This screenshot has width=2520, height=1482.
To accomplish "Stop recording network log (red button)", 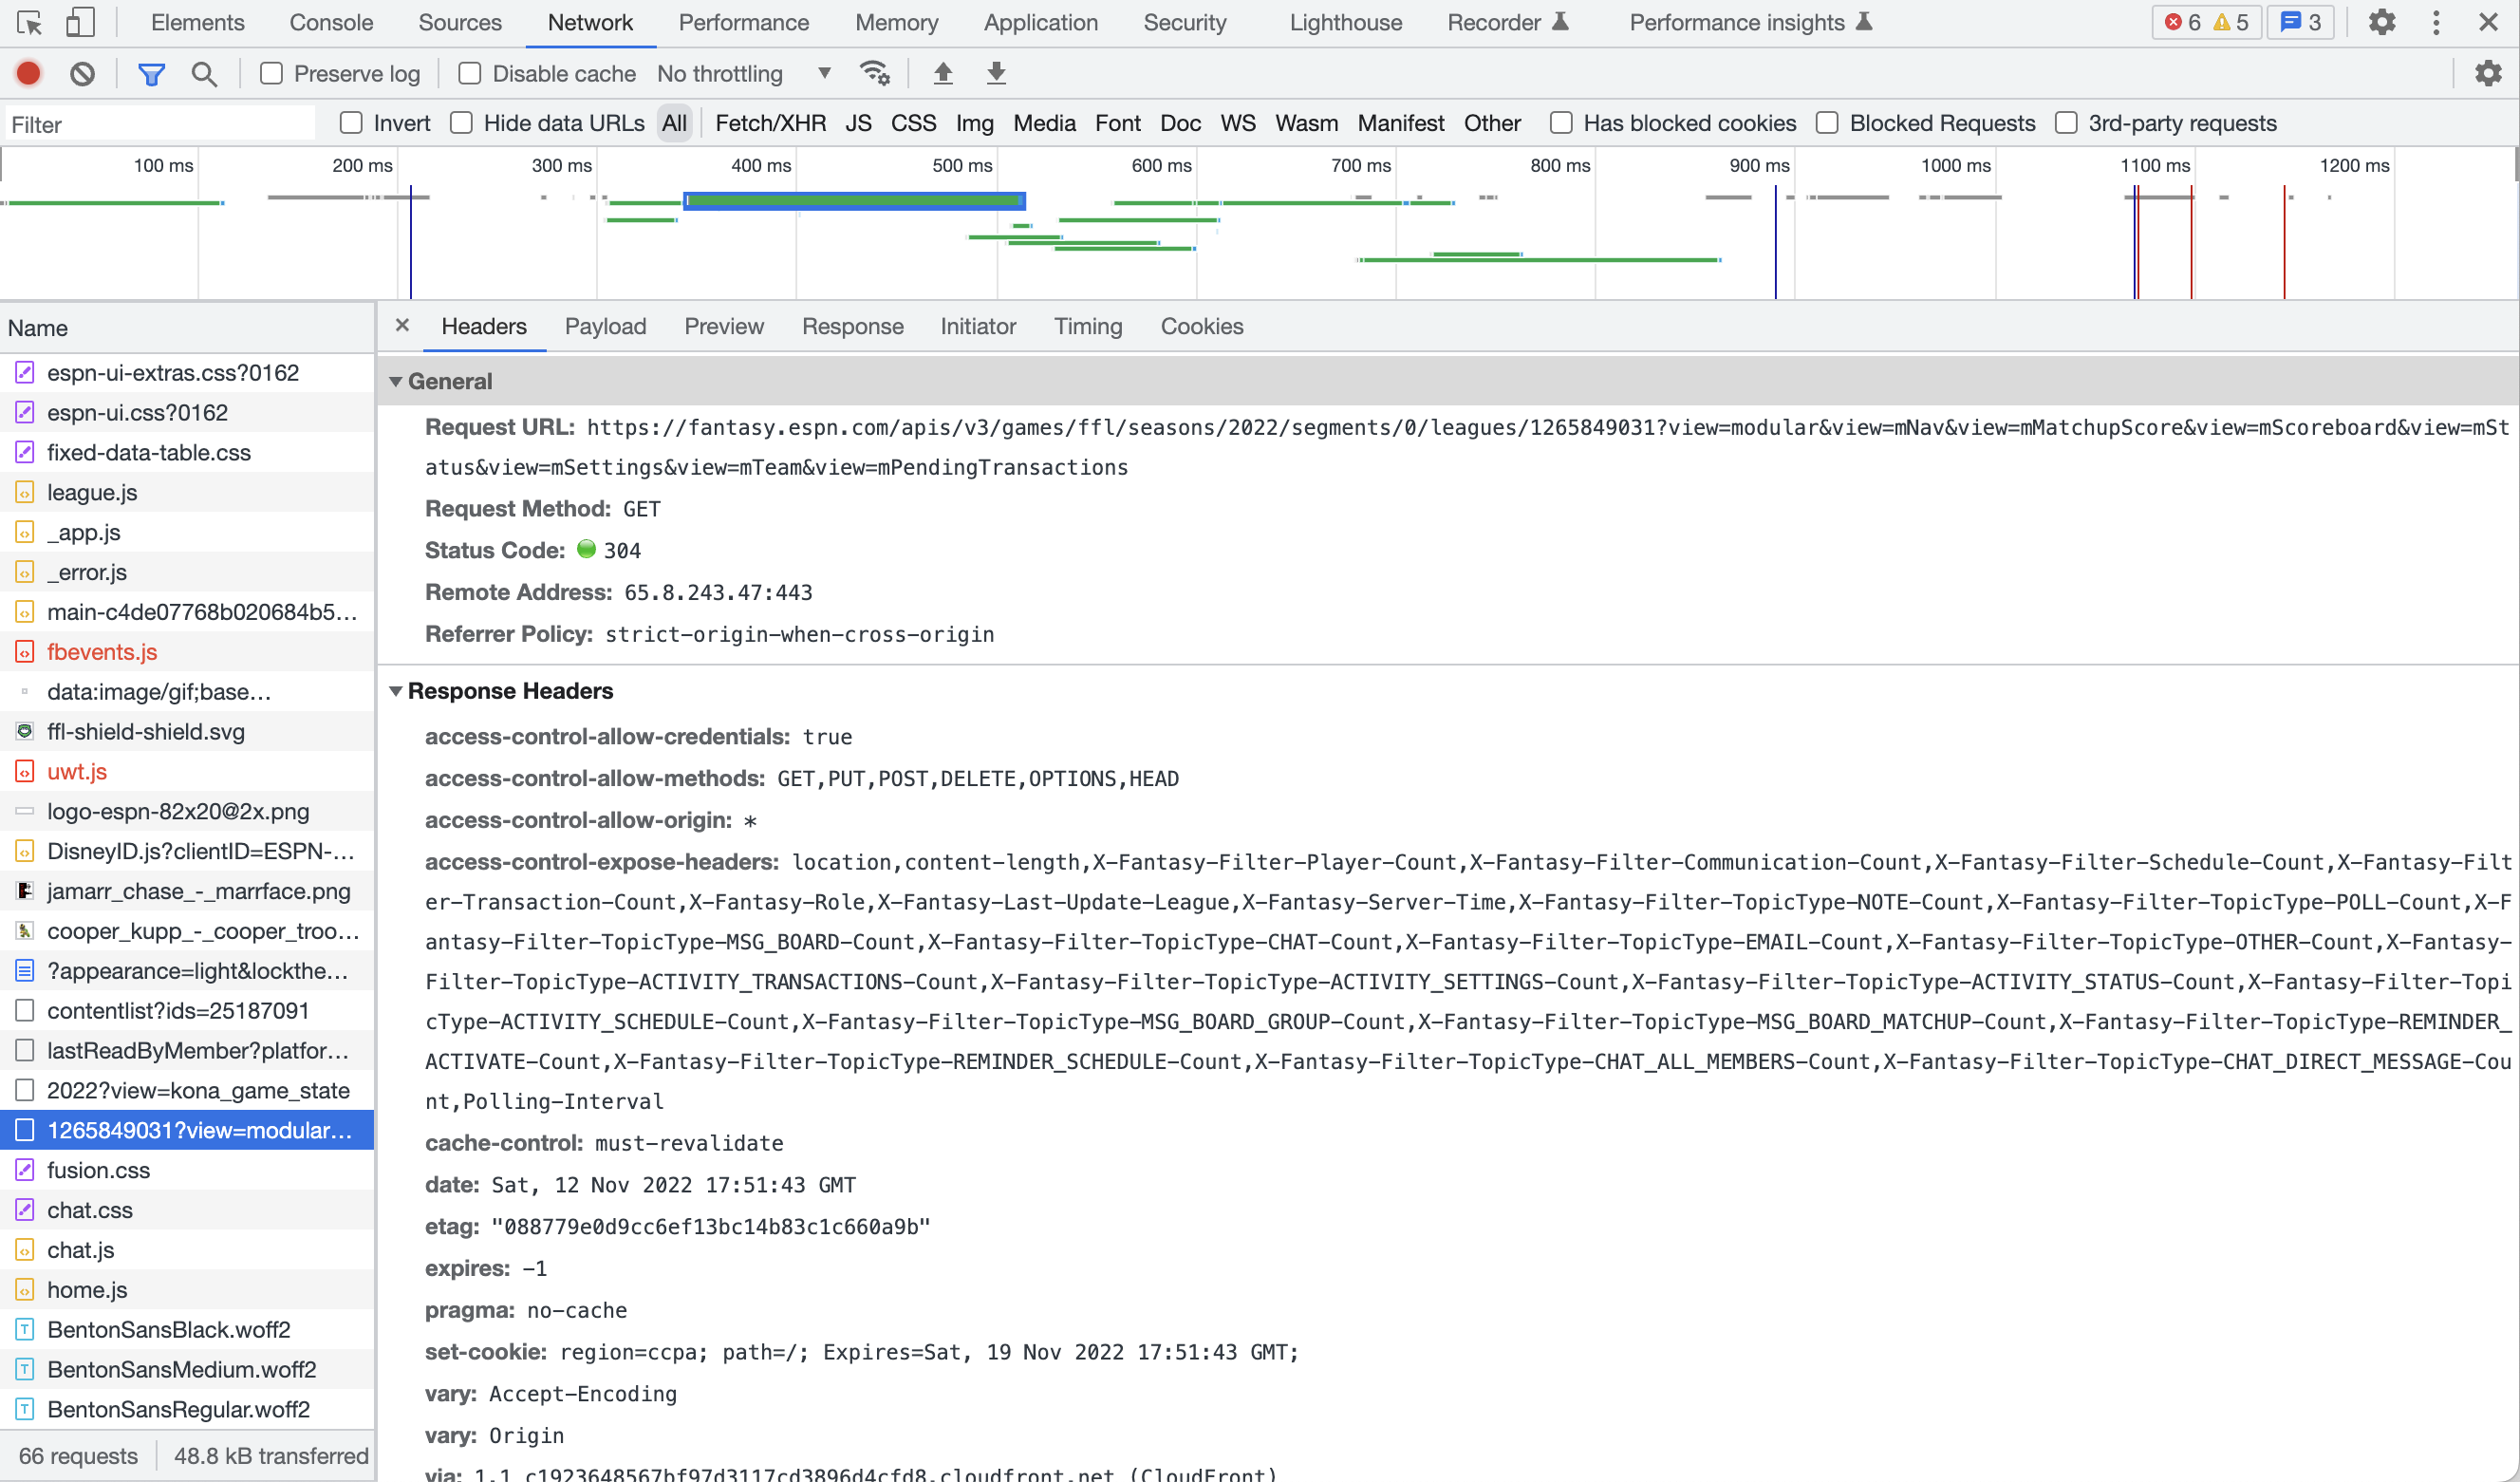I will 29,73.
